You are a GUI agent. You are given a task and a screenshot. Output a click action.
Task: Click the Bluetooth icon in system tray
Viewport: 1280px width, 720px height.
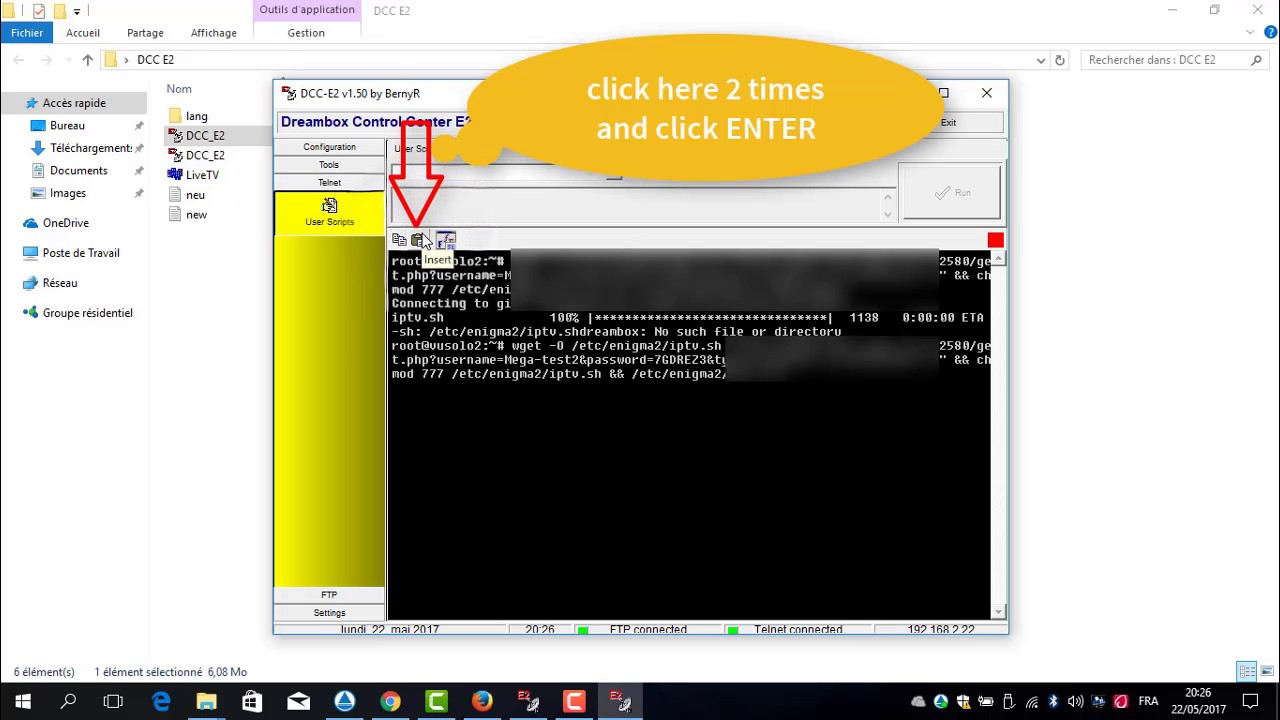tap(1053, 701)
